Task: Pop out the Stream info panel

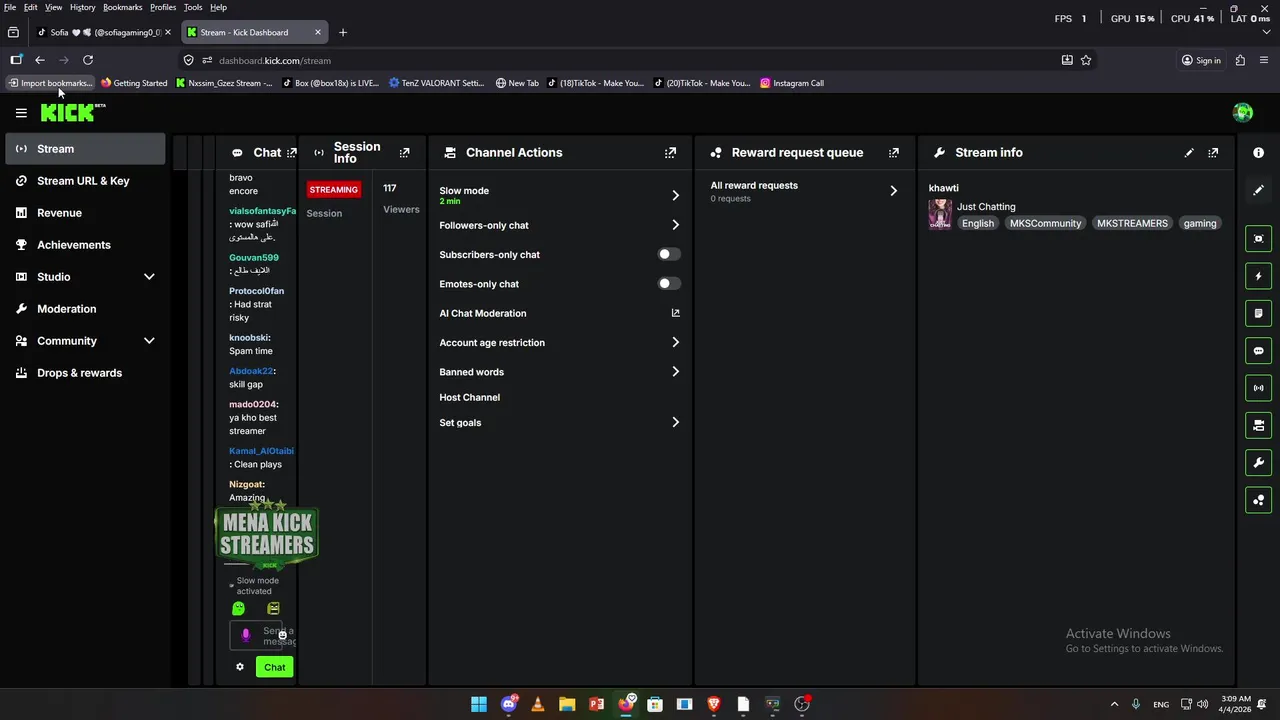Action: coord(1213,153)
